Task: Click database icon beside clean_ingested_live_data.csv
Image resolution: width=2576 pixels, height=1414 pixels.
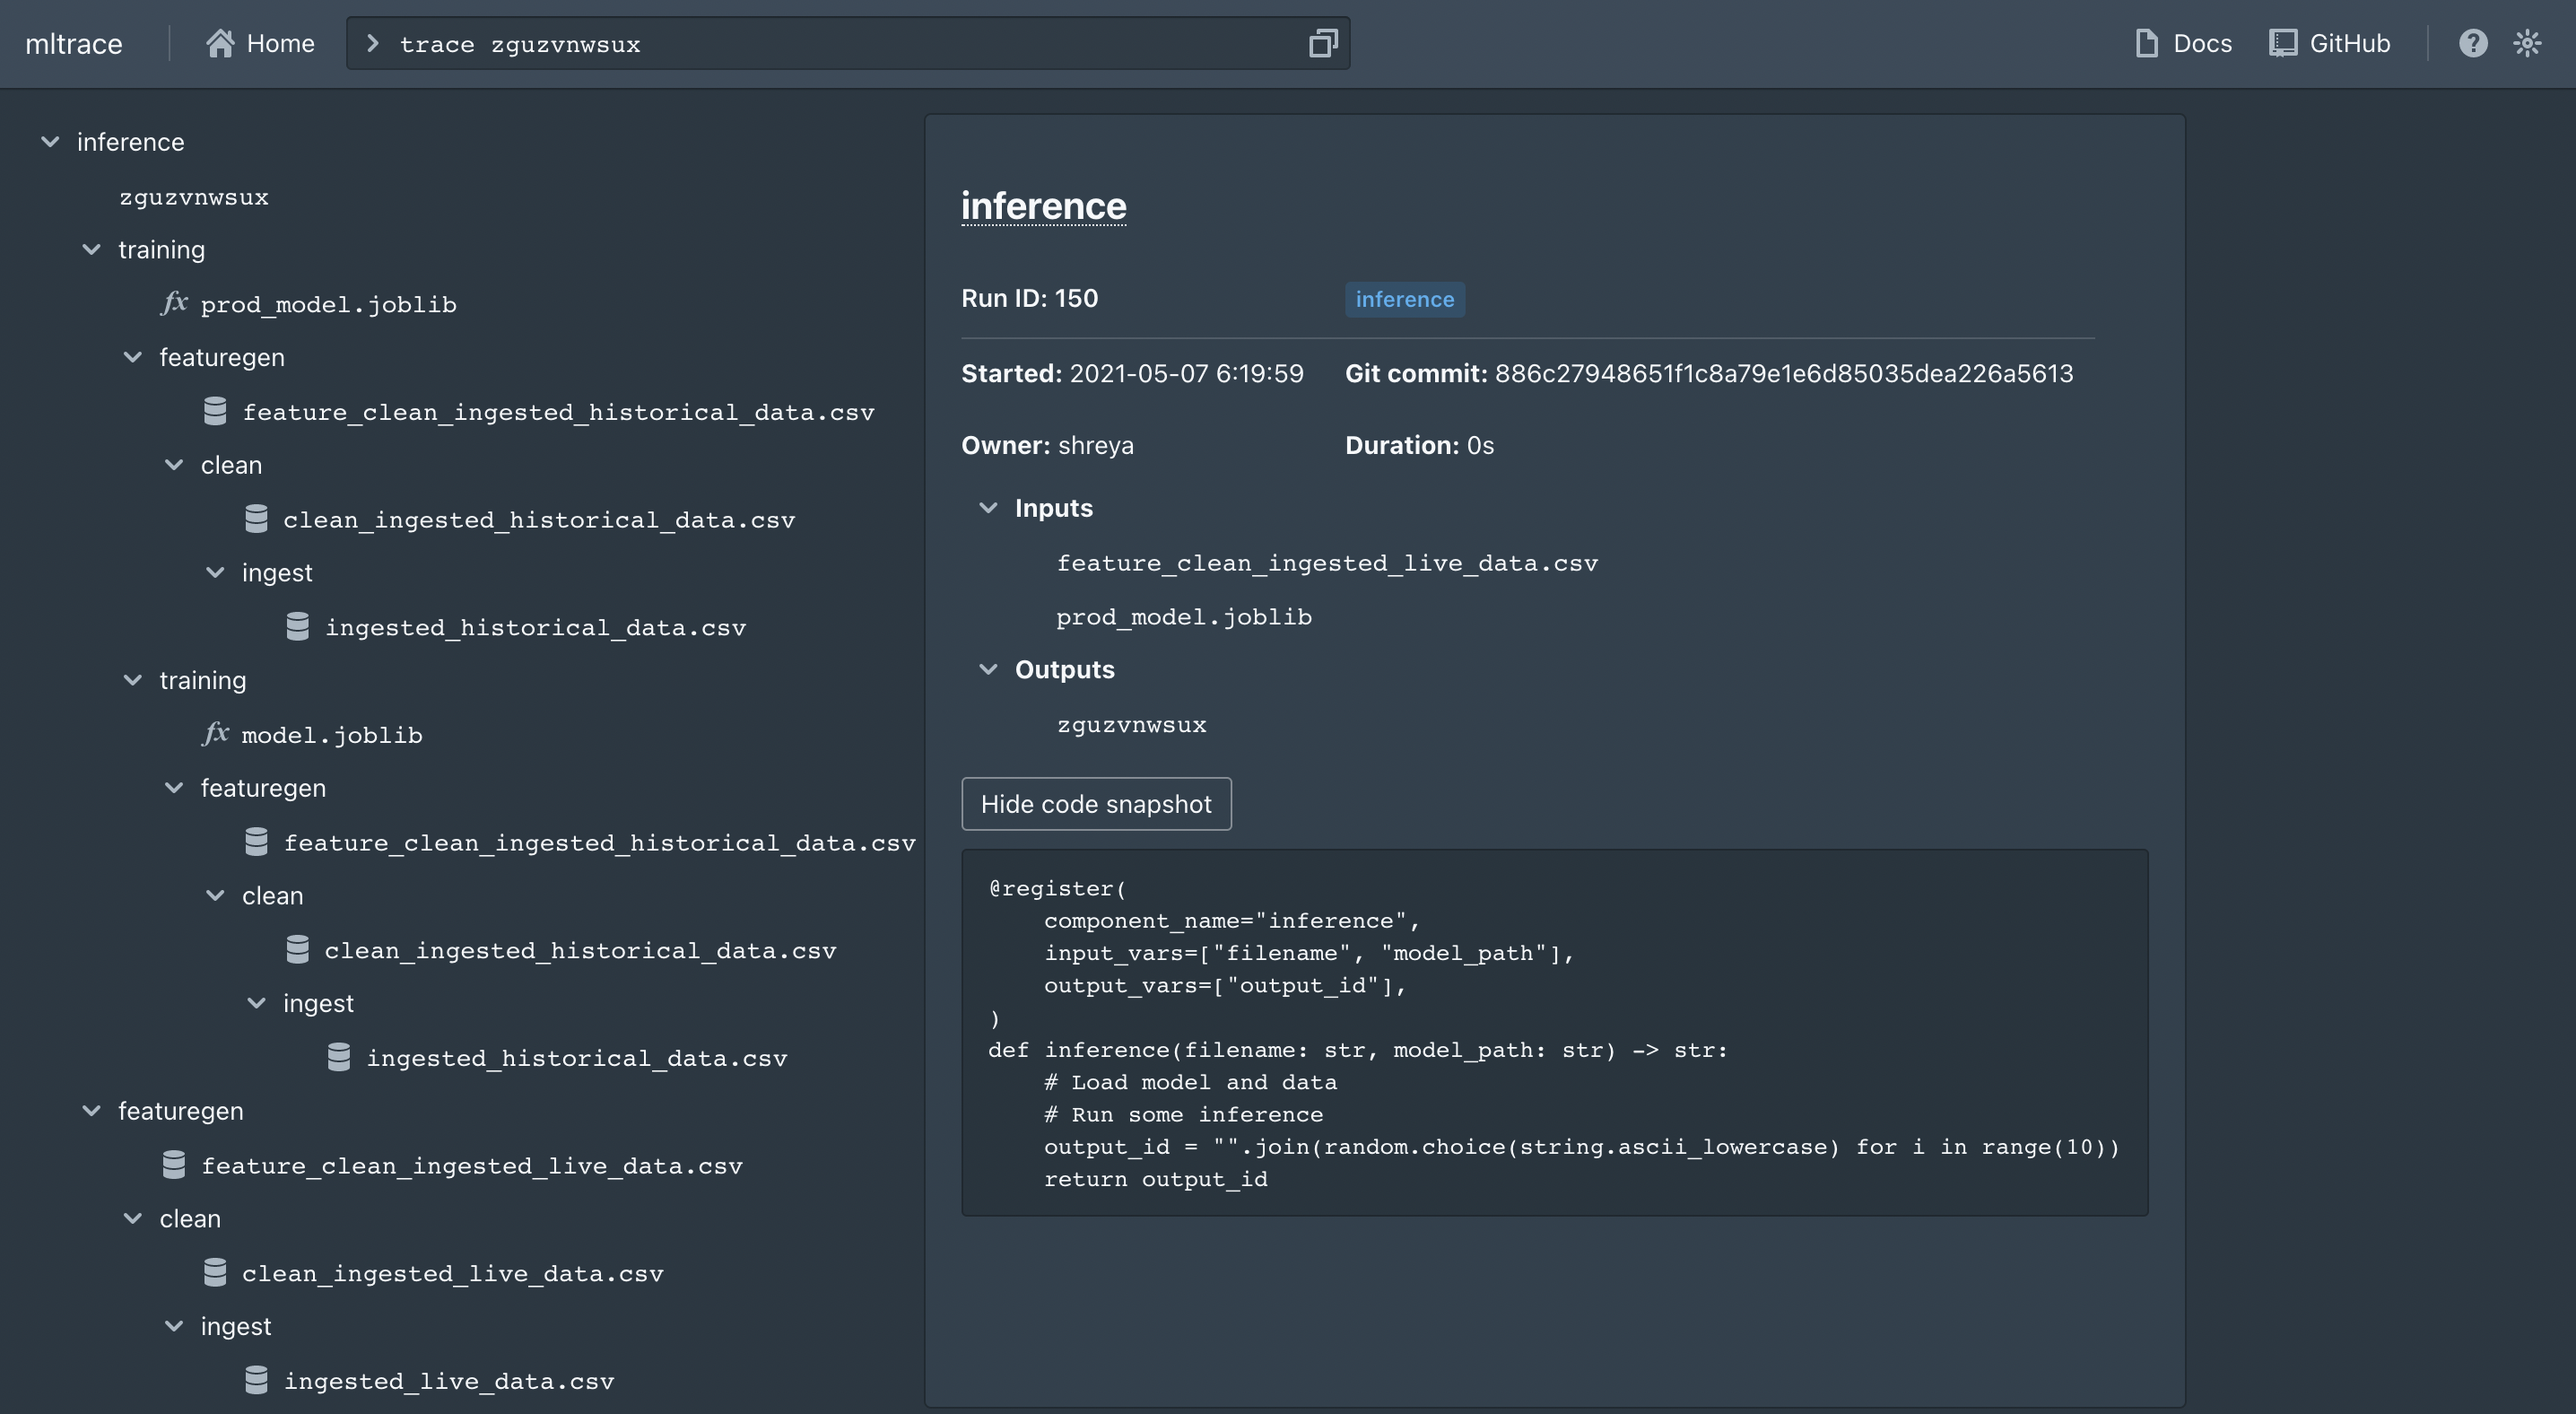Action: [x=215, y=1272]
